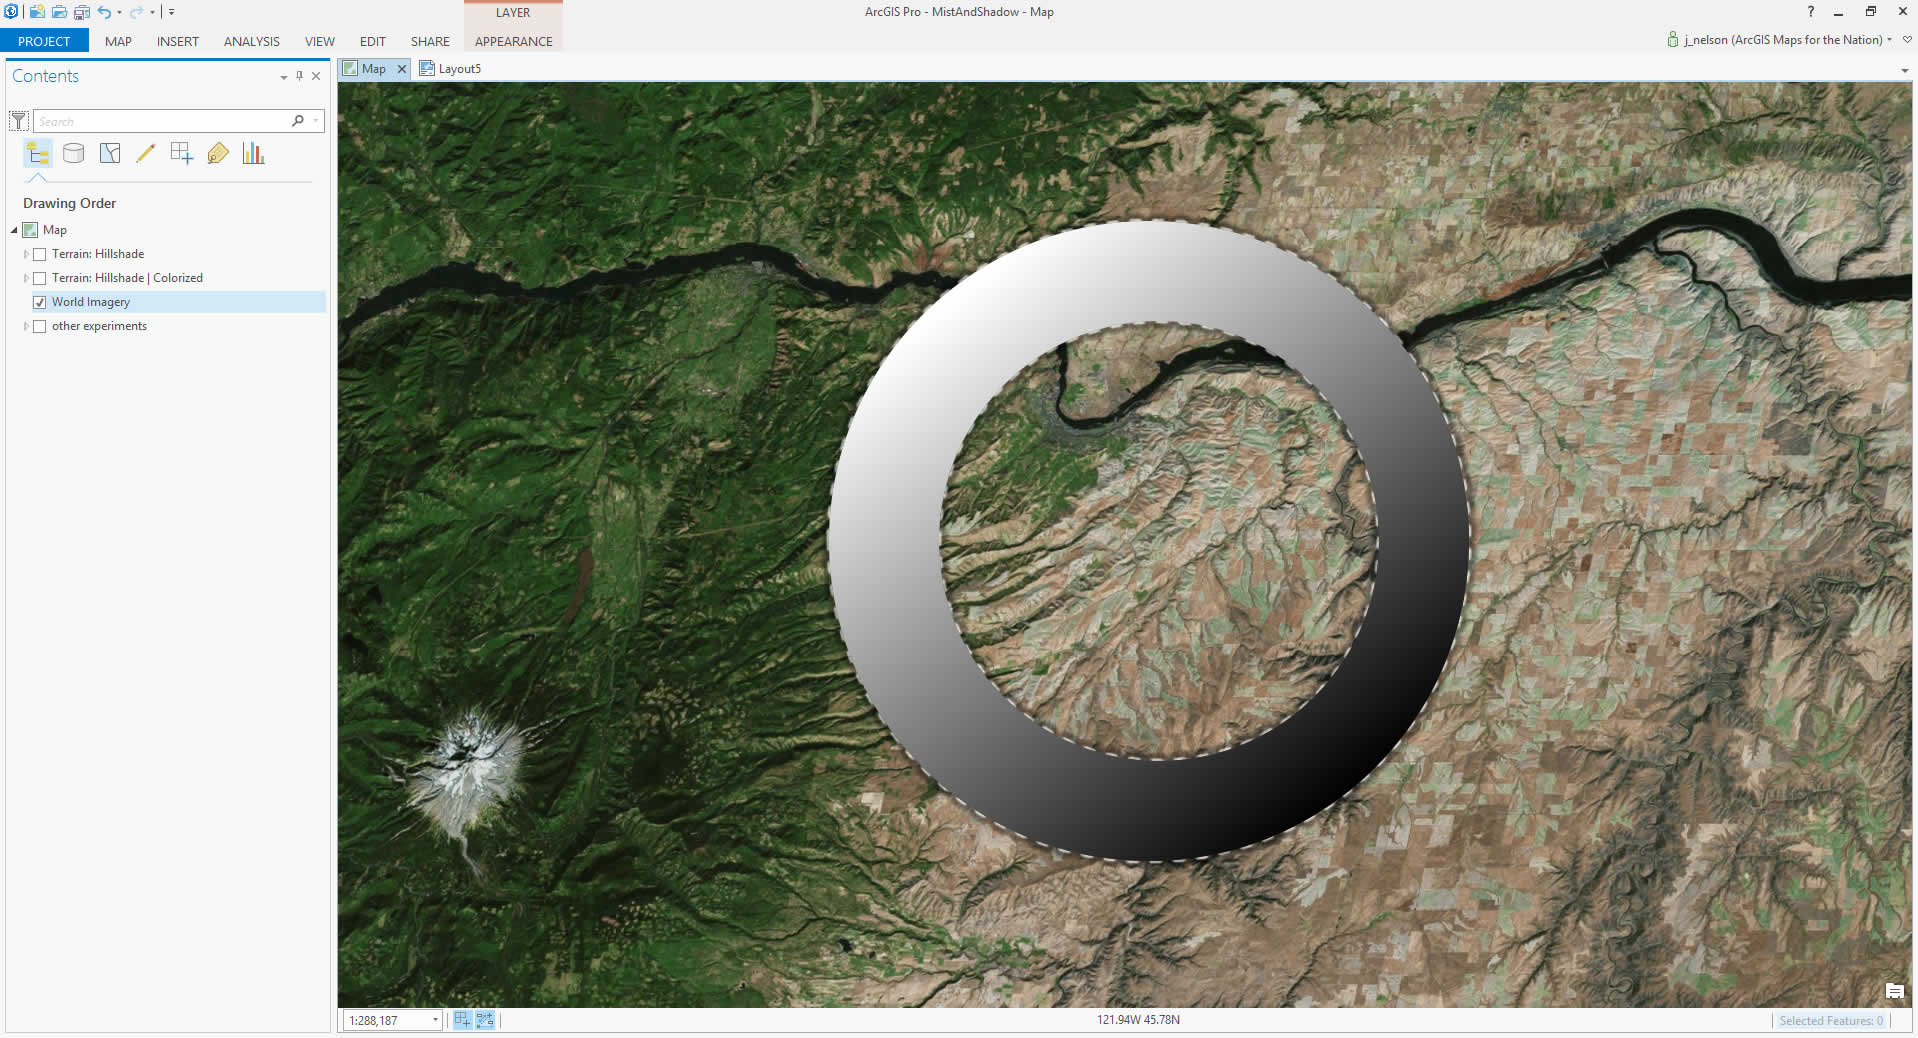The width and height of the screenshot is (1918, 1038).
Task: Open the Contents pane options dropdown arrow
Action: (x=284, y=77)
